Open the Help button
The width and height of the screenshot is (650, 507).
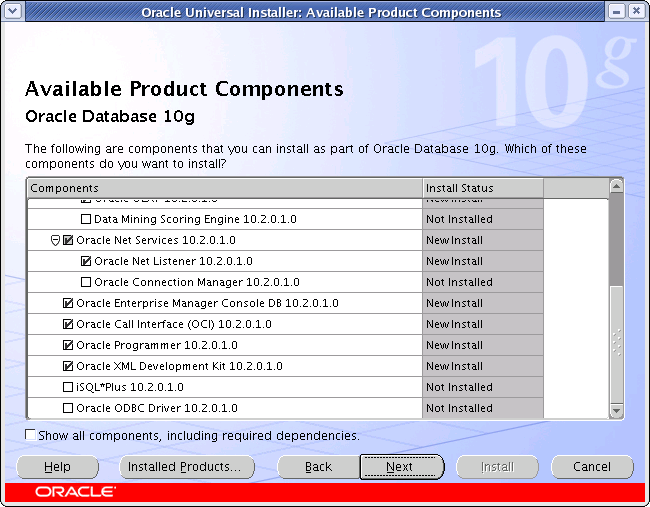58,467
